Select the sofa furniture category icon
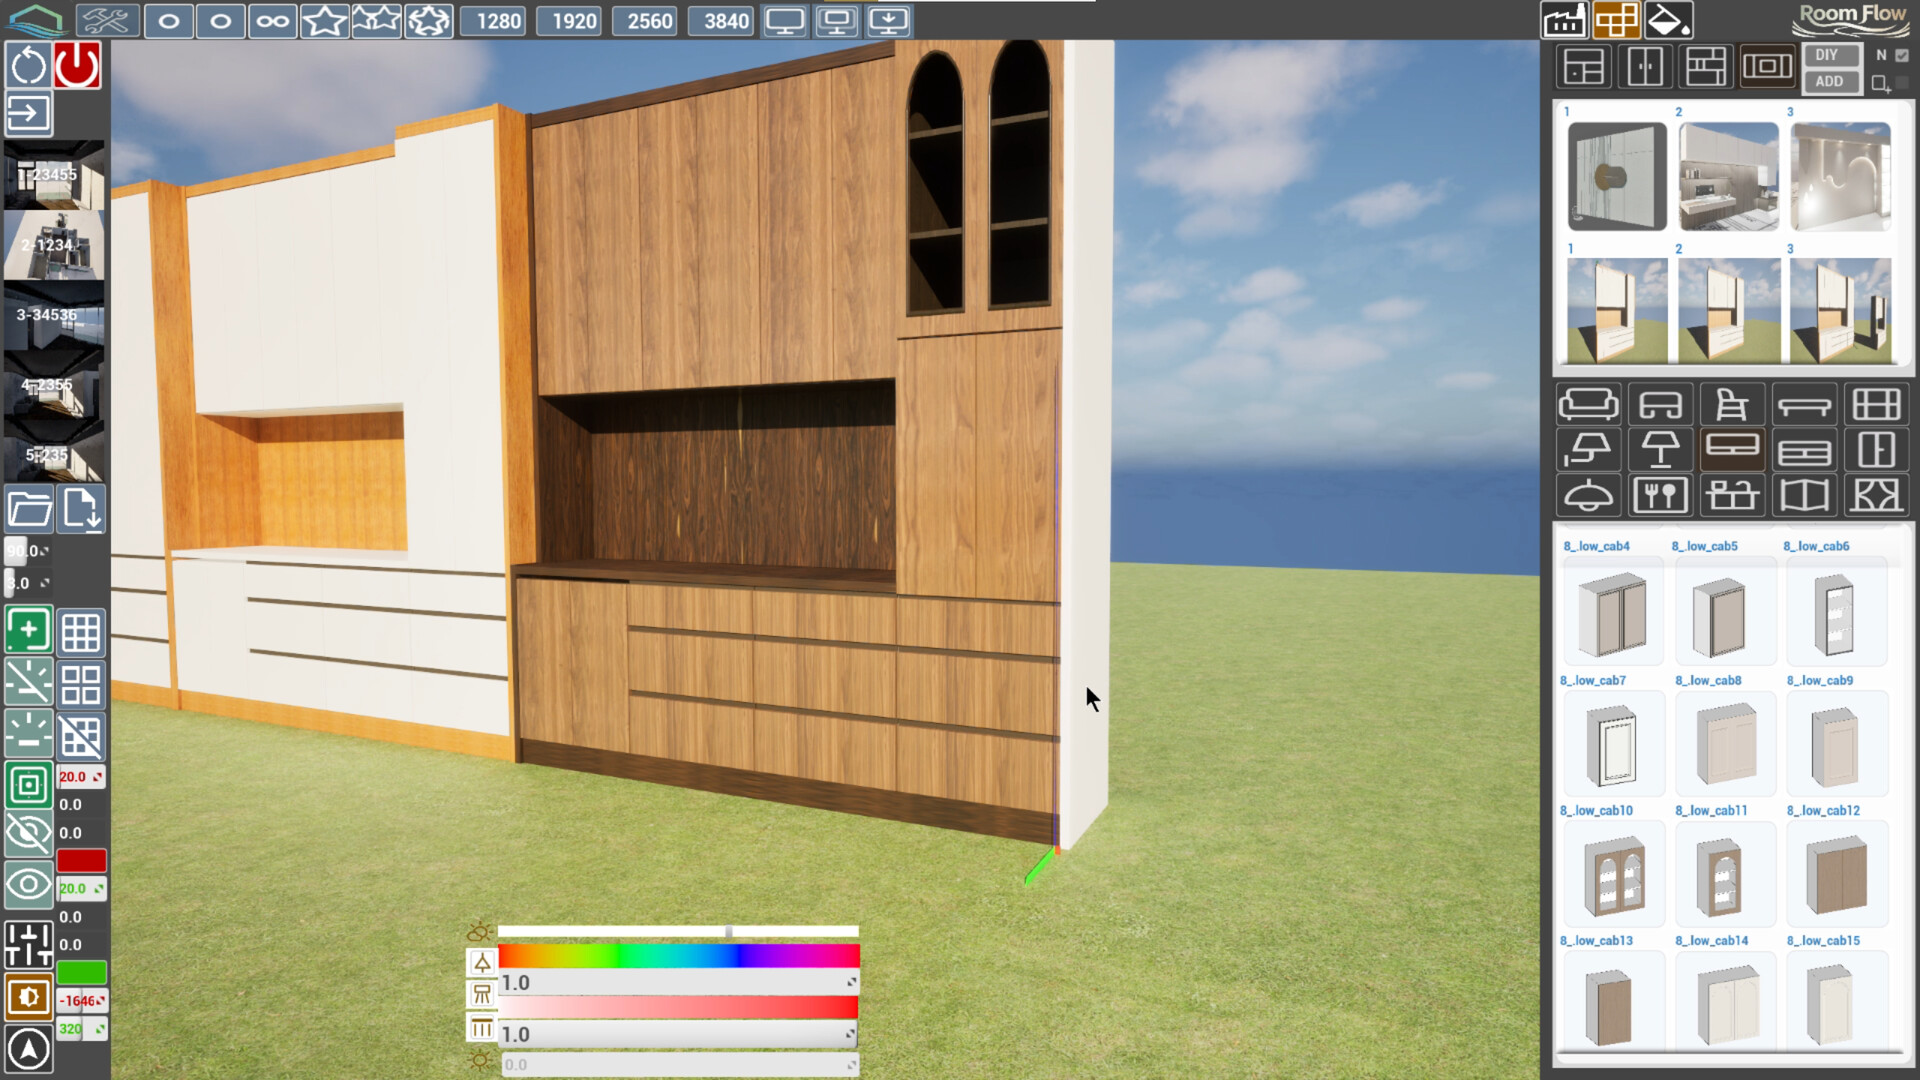Screen dimensions: 1920x1080 pyautogui.click(x=1588, y=404)
